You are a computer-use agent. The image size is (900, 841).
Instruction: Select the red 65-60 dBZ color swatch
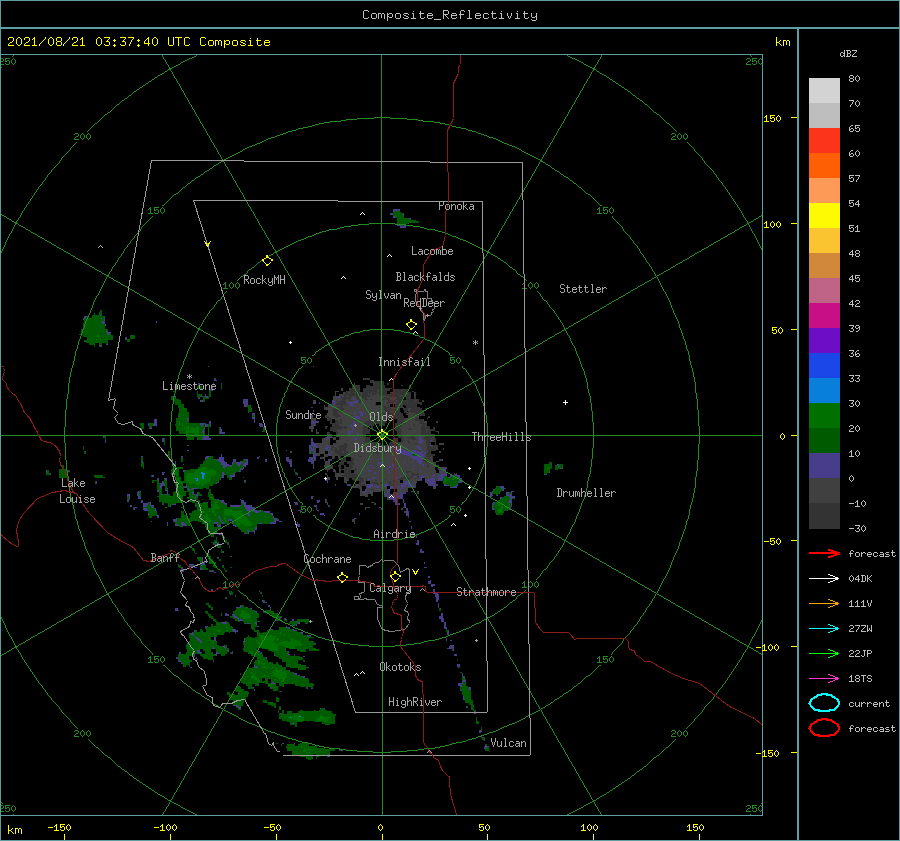pos(824,141)
